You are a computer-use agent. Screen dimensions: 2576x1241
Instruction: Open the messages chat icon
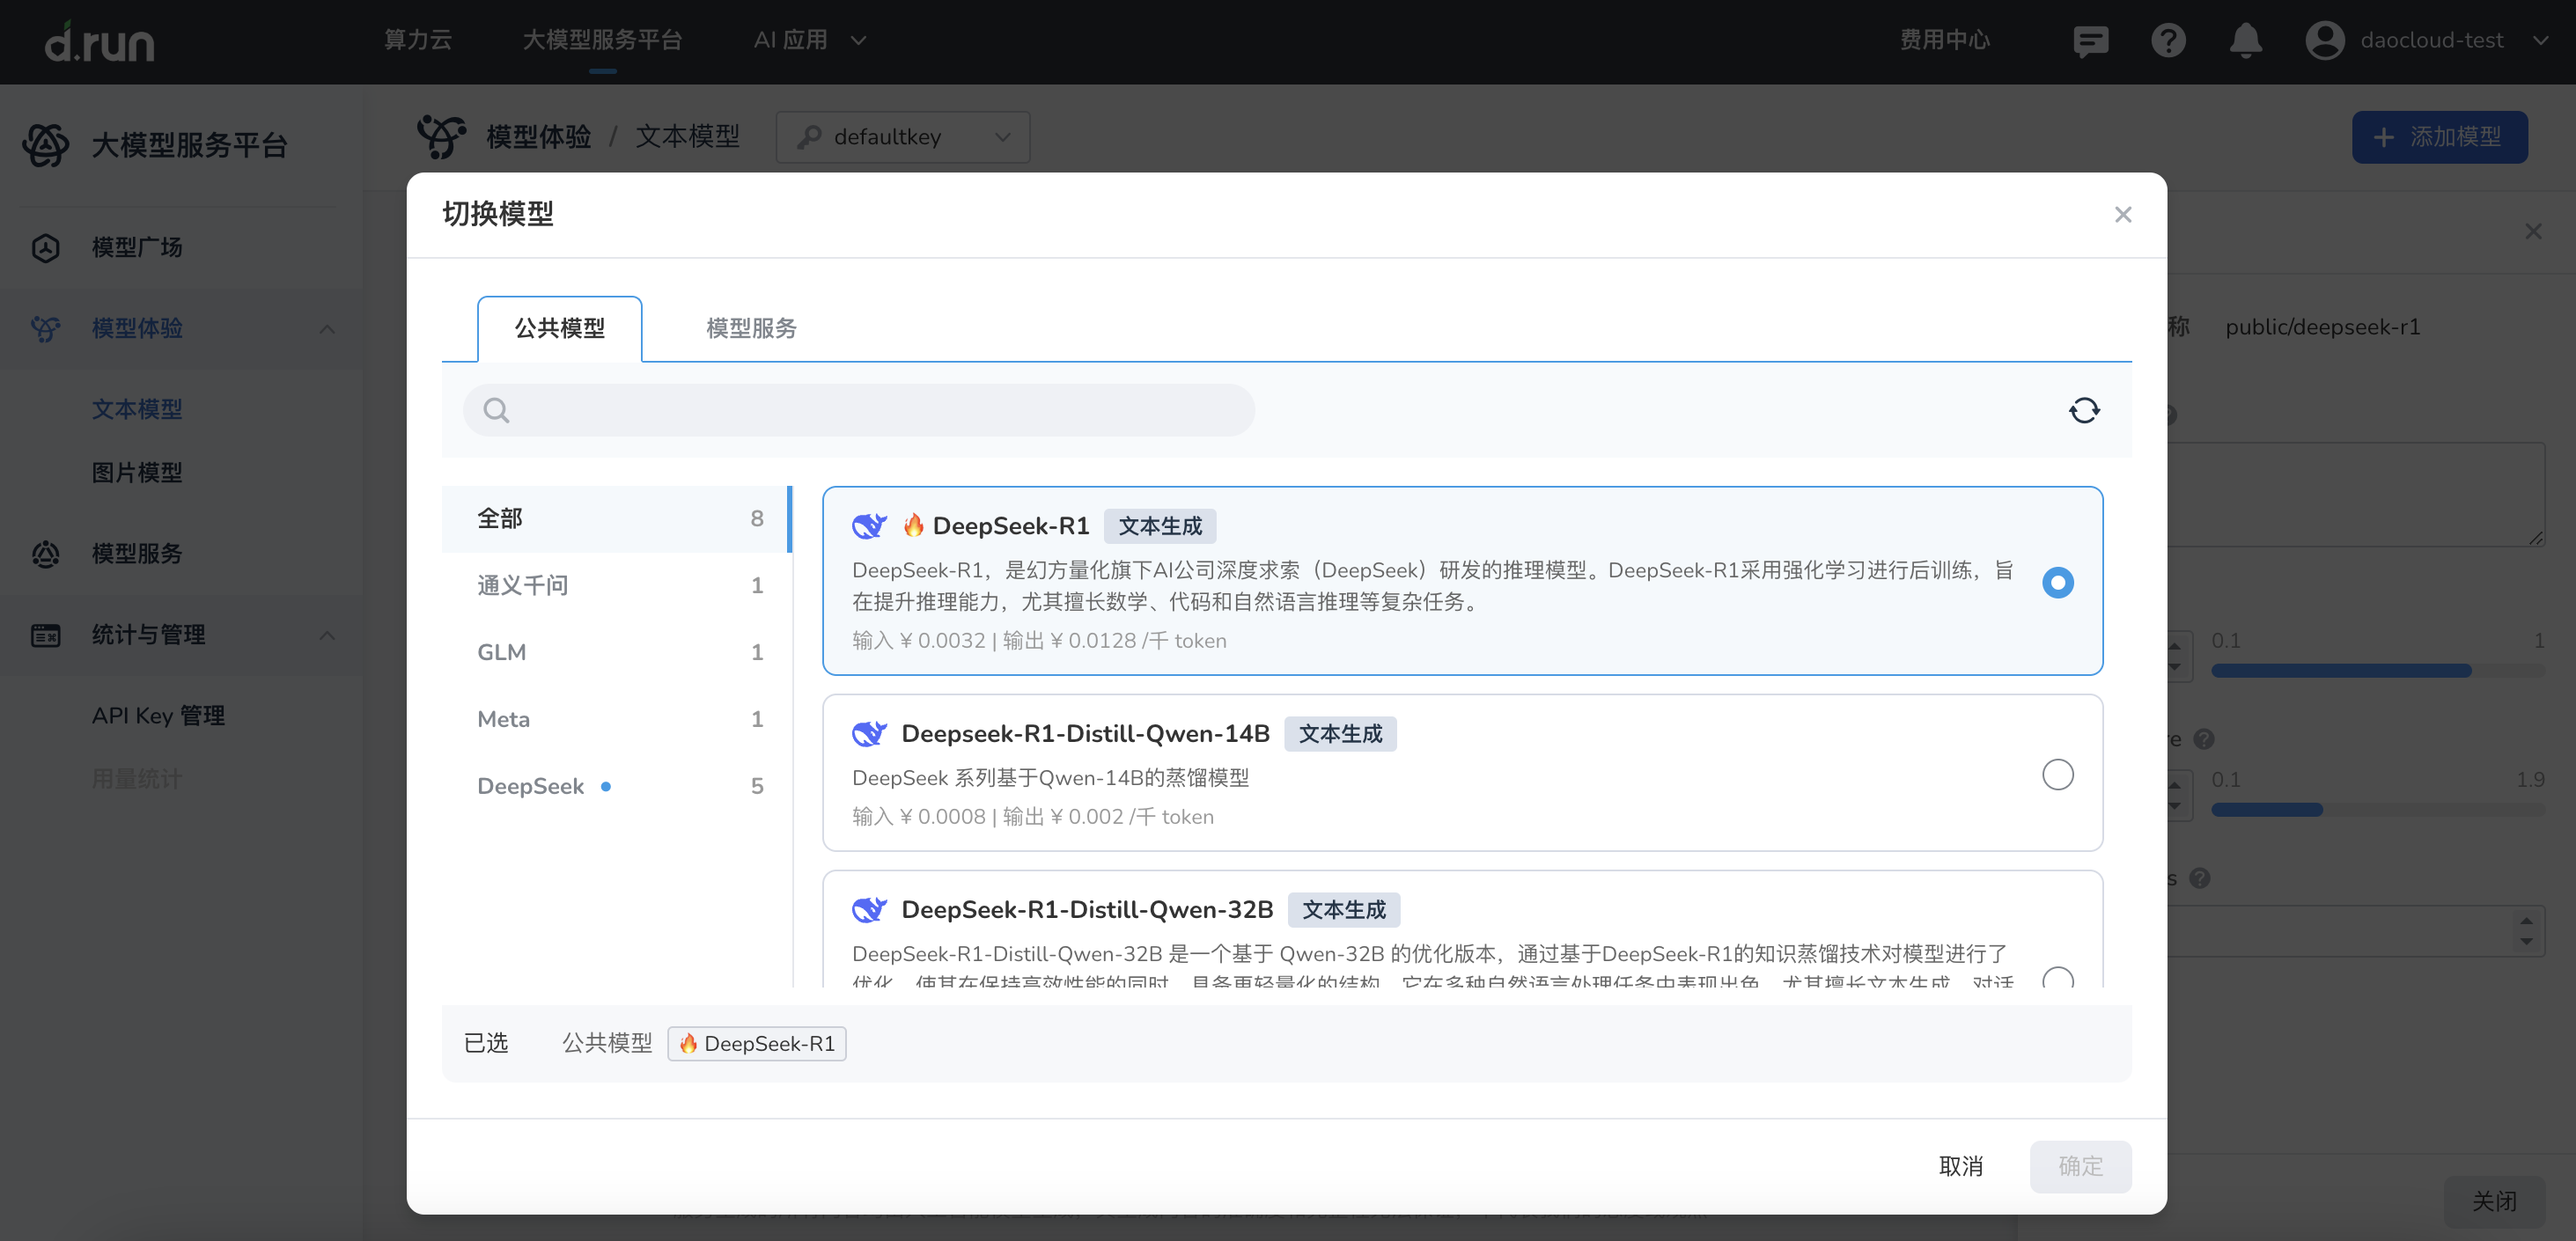click(x=2090, y=41)
